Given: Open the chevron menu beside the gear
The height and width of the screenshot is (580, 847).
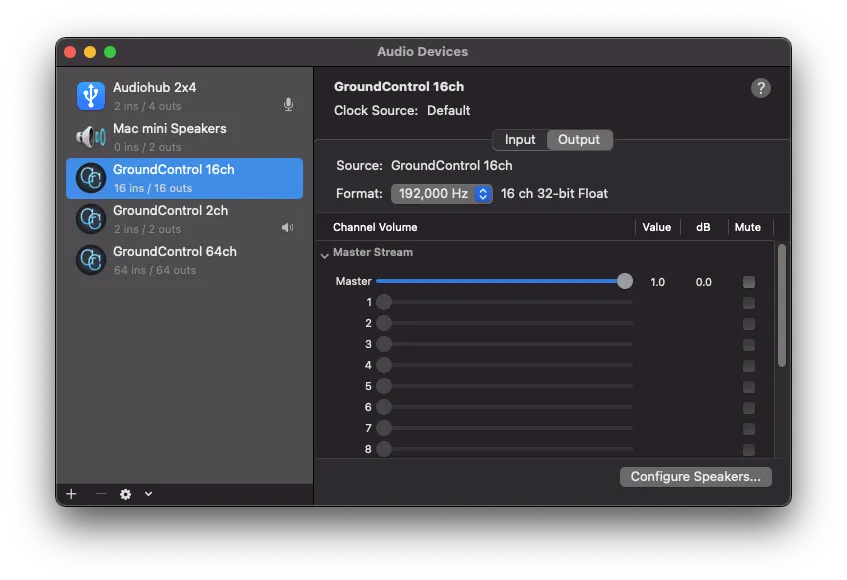Looking at the screenshot, I should [x=148, y=494].
